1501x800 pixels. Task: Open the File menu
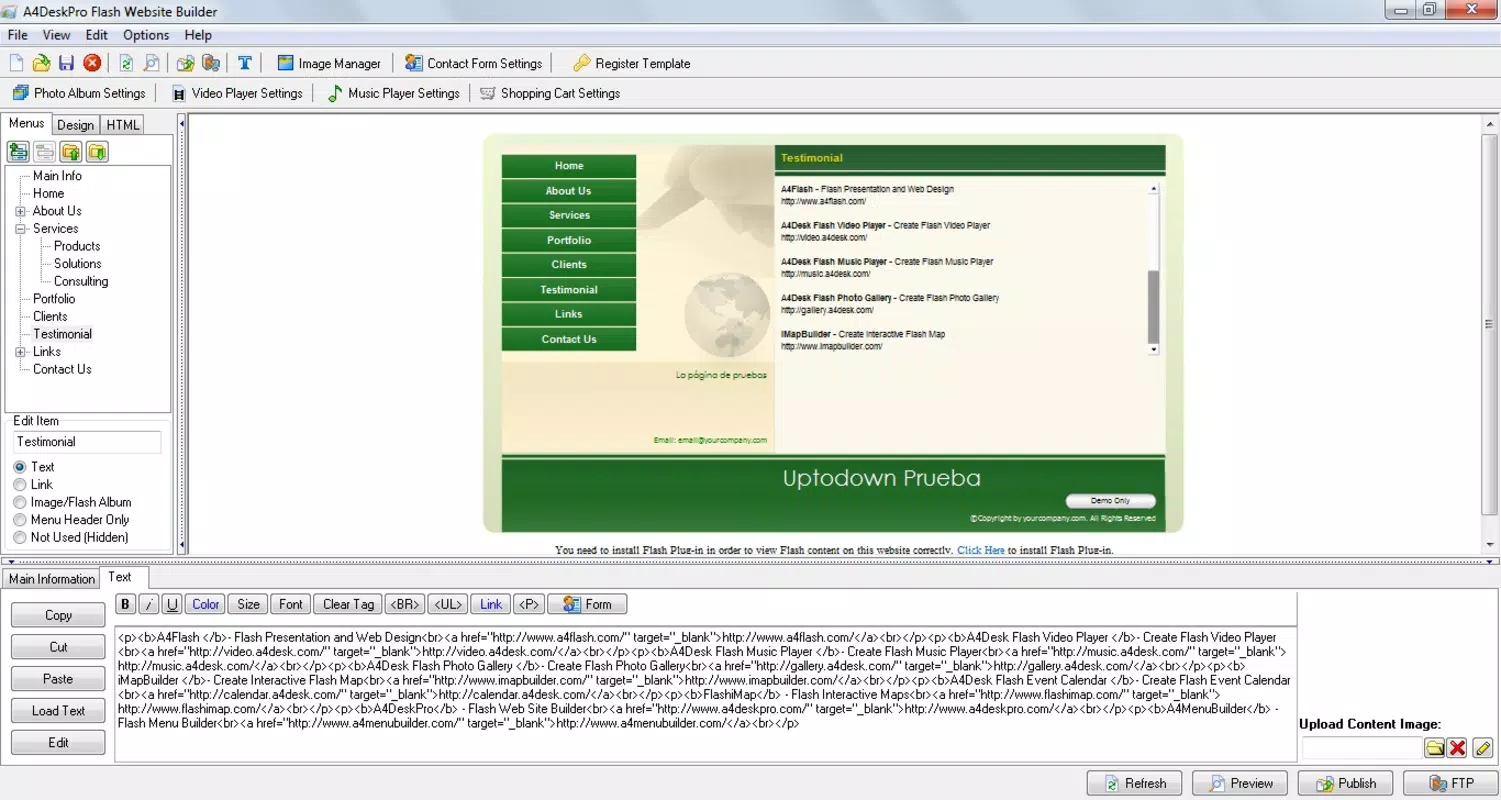click(x=17, y=35)
